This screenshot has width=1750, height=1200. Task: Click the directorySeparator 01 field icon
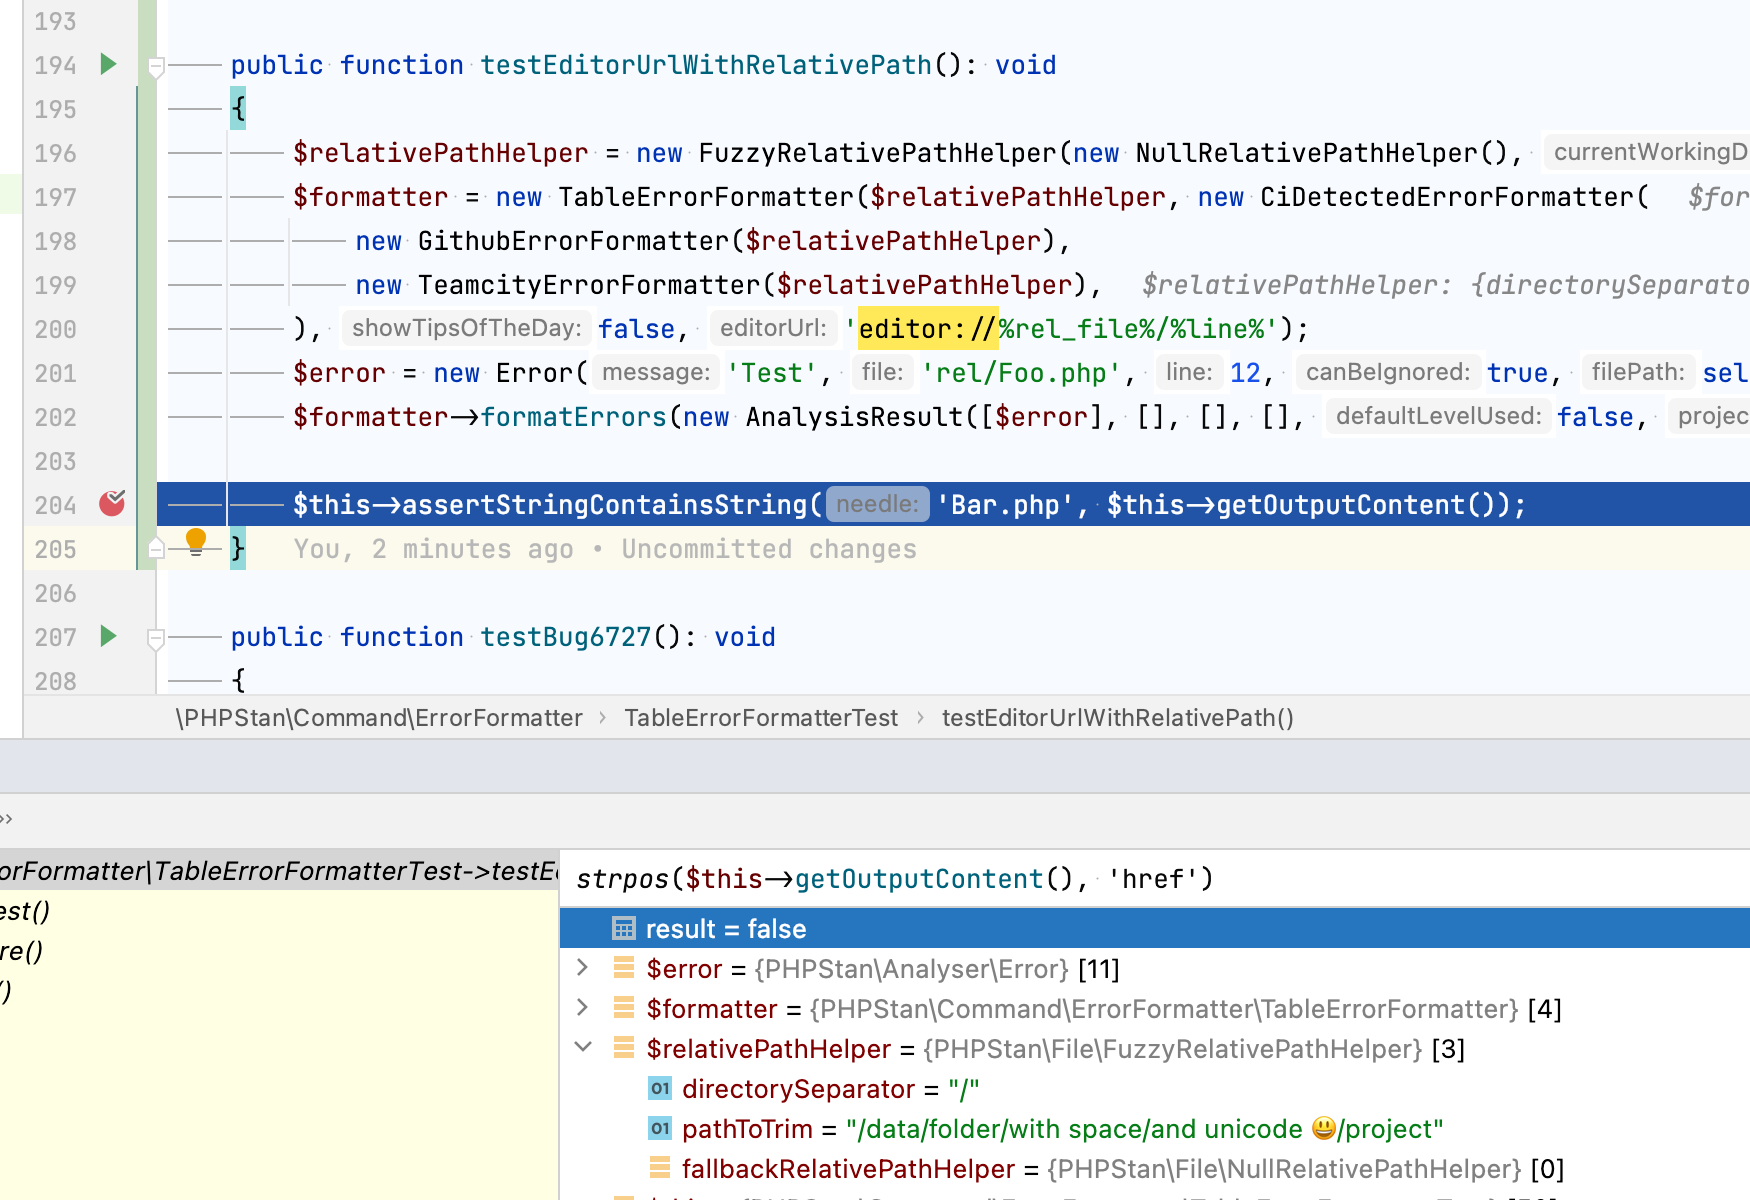(x=660, y=1088)
